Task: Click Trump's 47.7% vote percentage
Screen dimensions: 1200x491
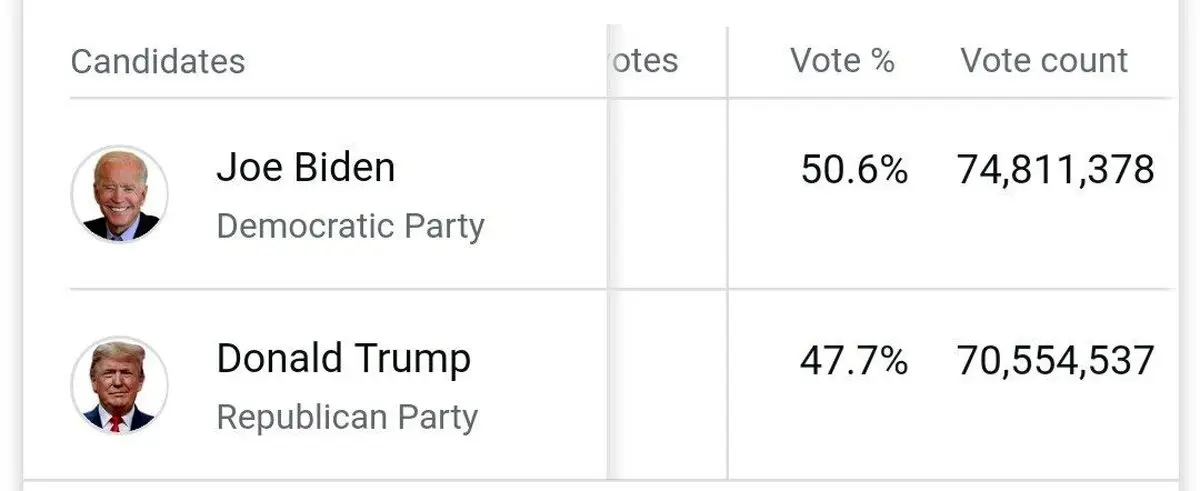Action: (854, 360)
